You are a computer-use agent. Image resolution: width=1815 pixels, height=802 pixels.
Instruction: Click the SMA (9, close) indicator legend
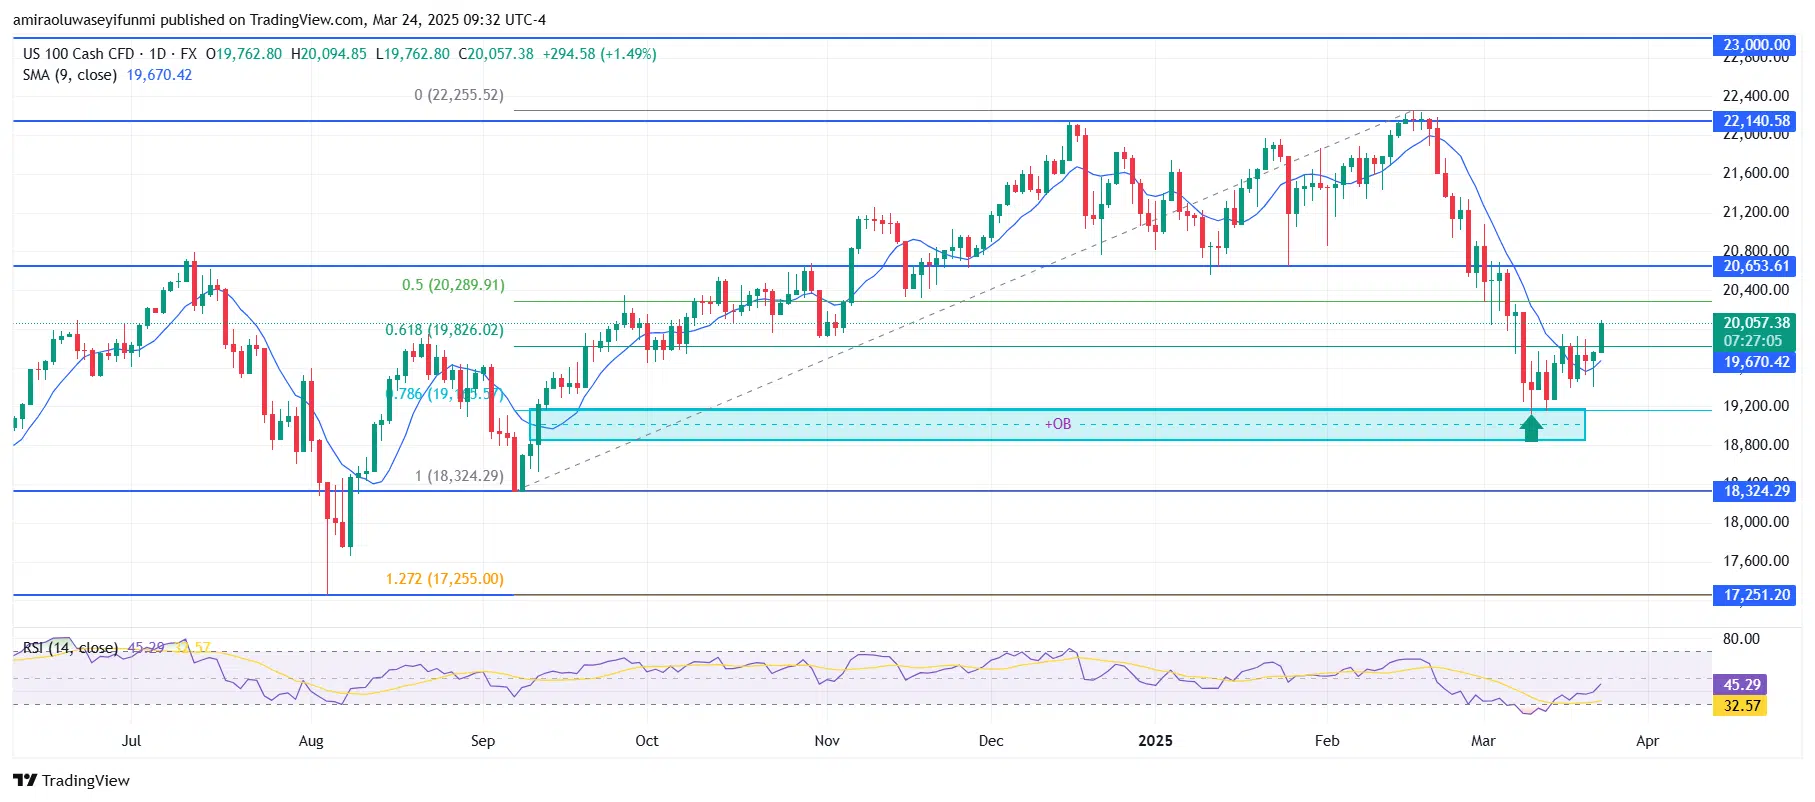coord(70,75)
